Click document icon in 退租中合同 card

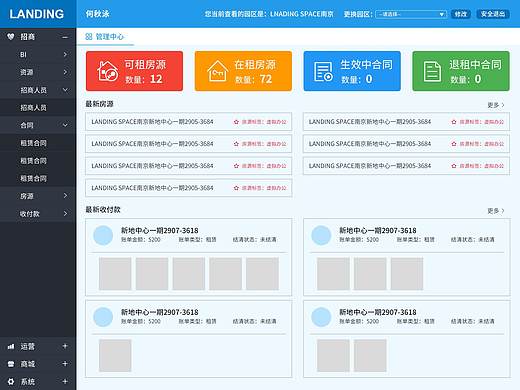(x=432, y=71)
